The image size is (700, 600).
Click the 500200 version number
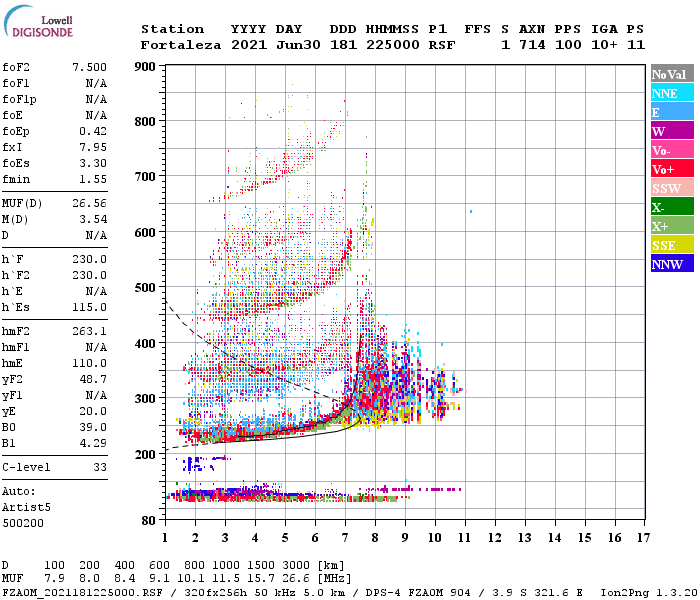click(x=23, y=523)
